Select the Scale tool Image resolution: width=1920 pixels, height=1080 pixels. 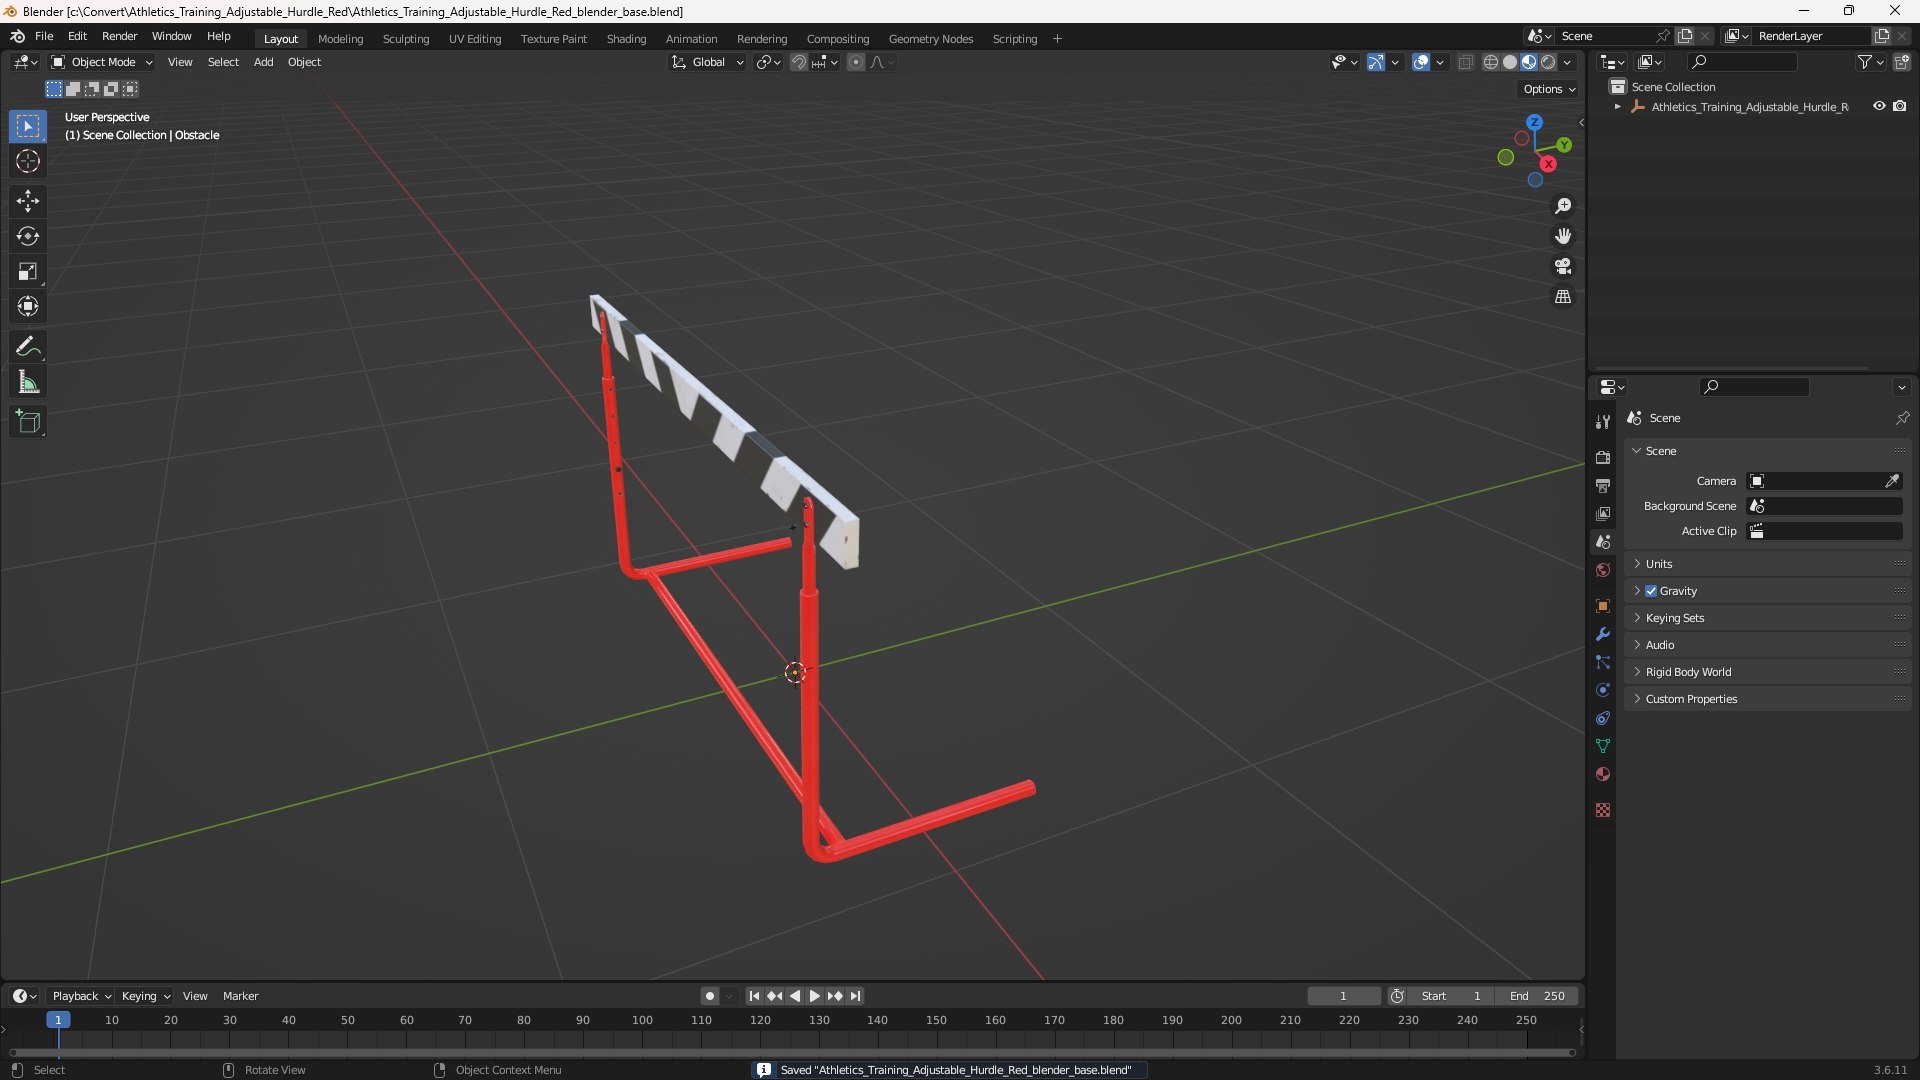pos(27,271)
